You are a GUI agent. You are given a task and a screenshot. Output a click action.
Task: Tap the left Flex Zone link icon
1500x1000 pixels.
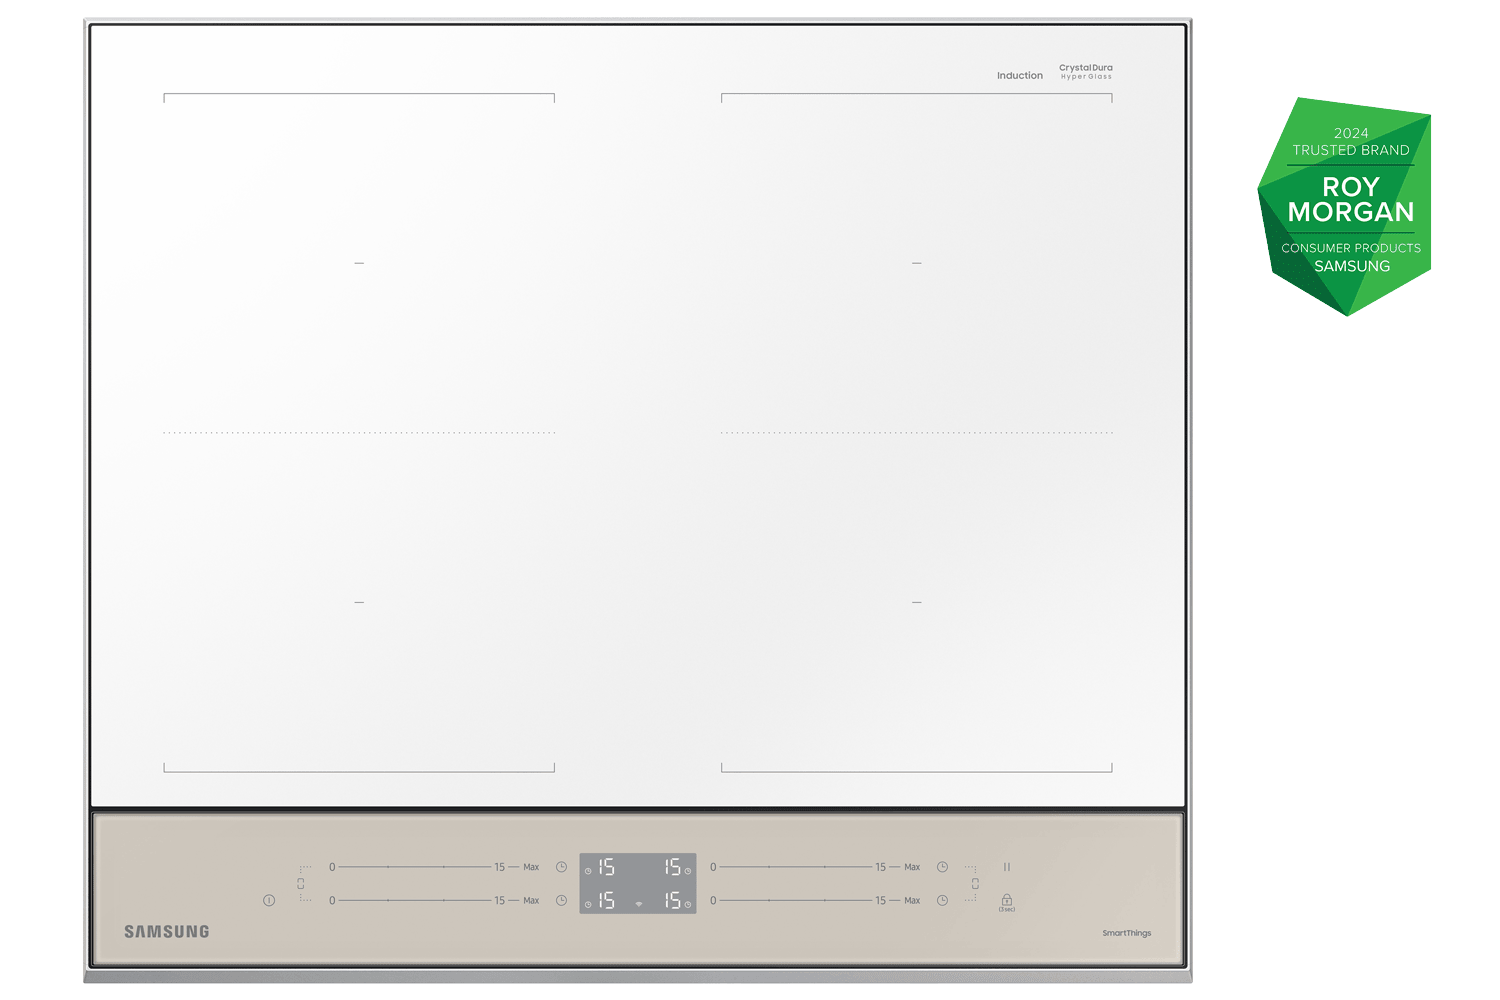pyautogui.click(x=302, y=884)
